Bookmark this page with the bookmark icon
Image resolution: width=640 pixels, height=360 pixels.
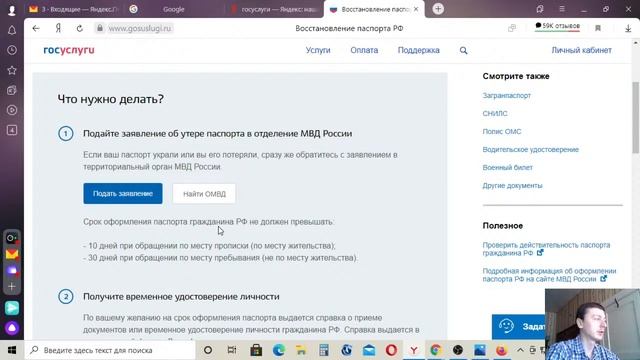598,28
